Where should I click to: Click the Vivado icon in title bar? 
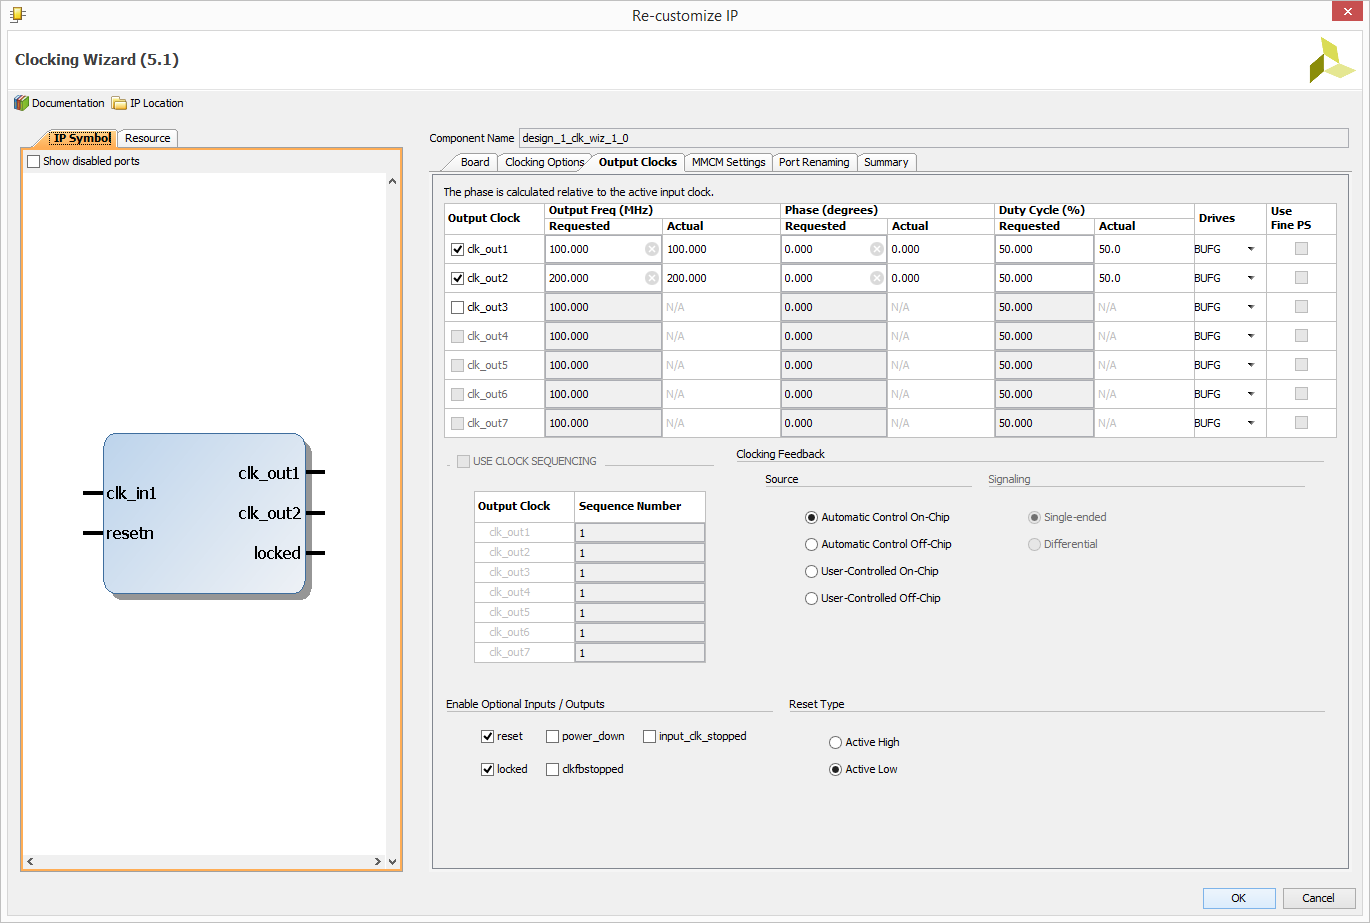18,14
